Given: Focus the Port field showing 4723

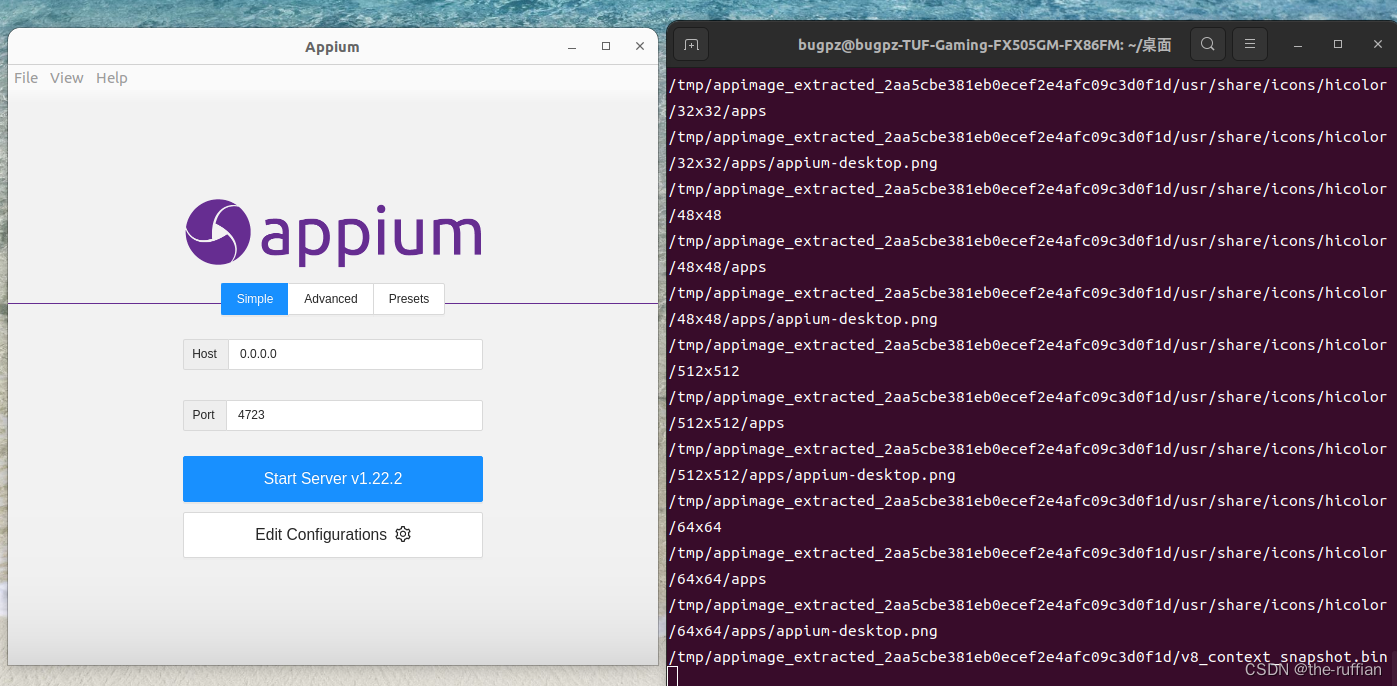Looking at the screenshot, I should tap(354, 415).
